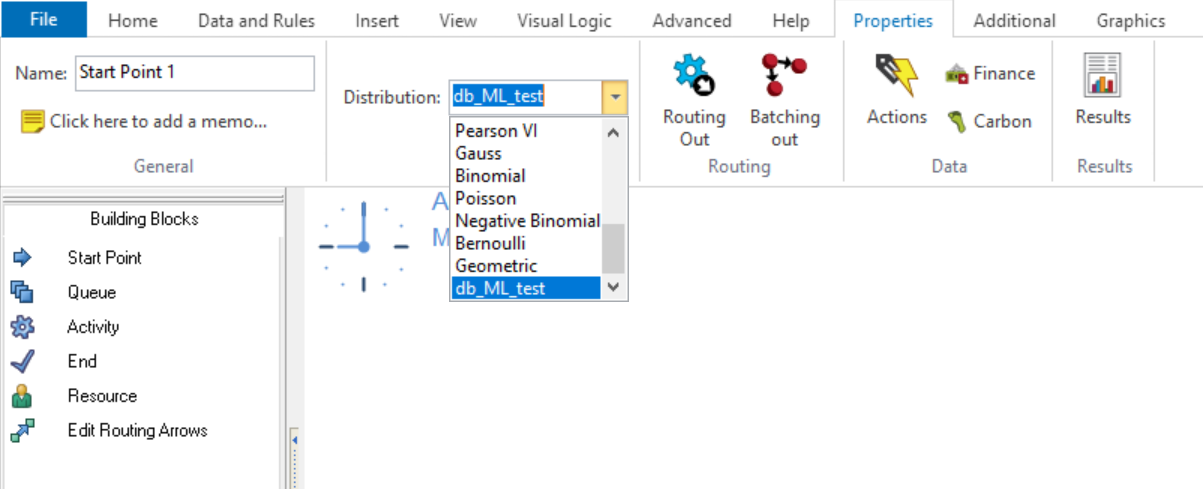
Task: Switch to the Visual Logic tab
Action: click(x=564, y=20)
